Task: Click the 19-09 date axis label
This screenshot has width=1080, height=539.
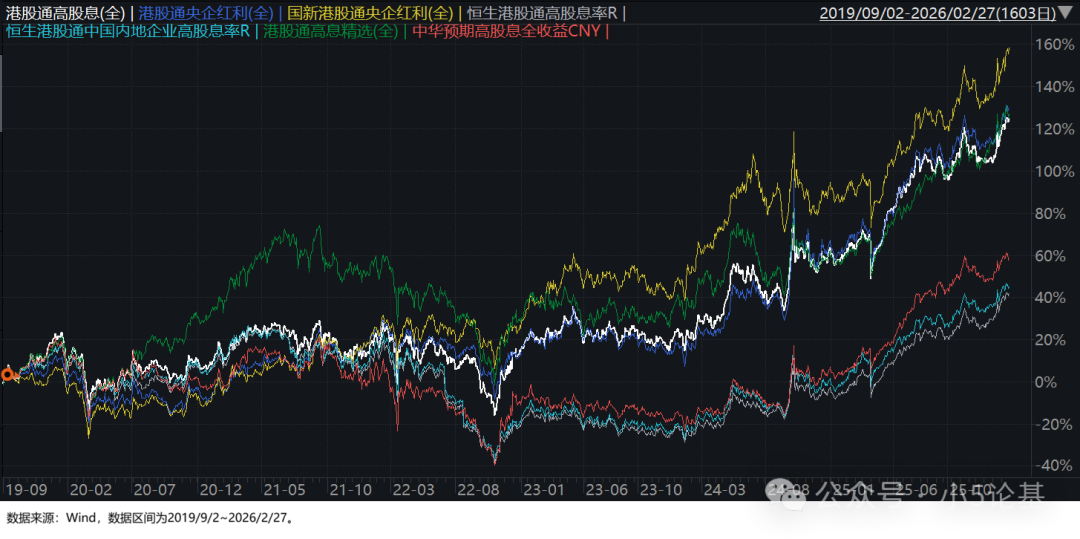Action: coord(25,491)
